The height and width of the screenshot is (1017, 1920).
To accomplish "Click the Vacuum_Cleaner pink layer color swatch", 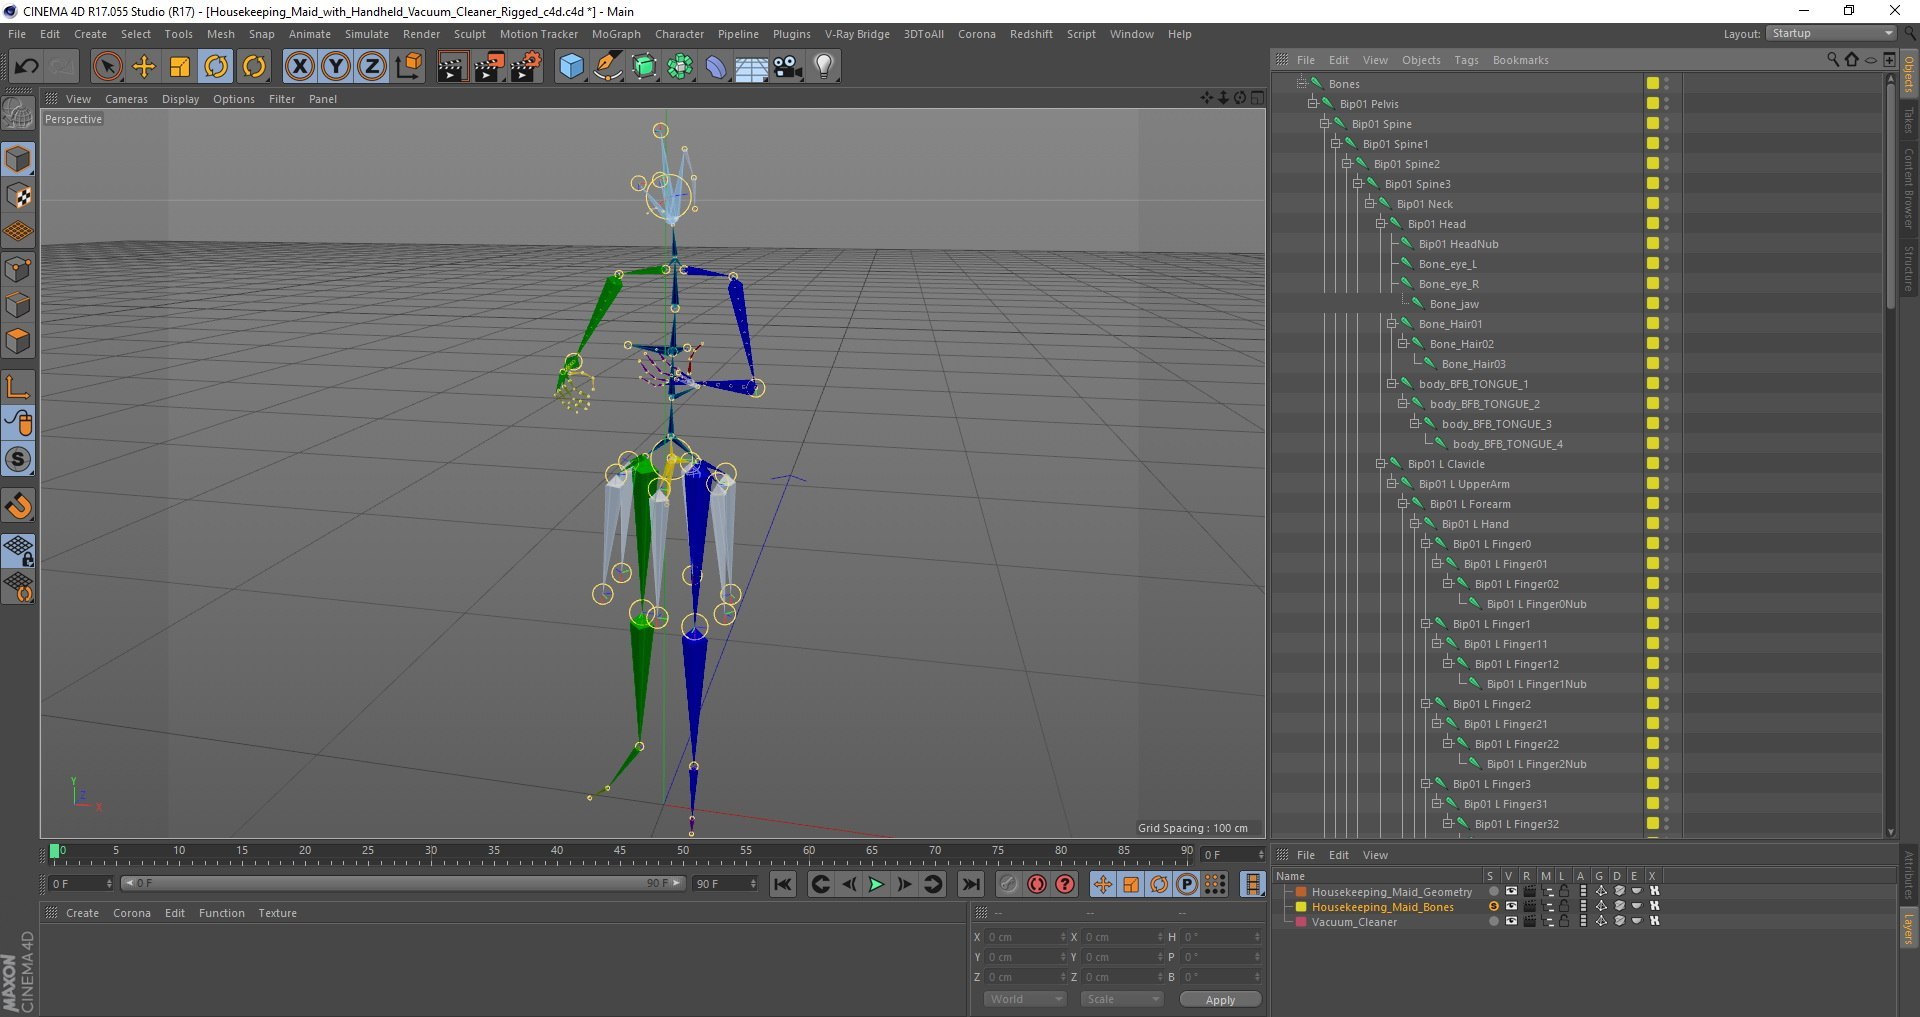I will pyautogui.click(x=1301, y=921).
